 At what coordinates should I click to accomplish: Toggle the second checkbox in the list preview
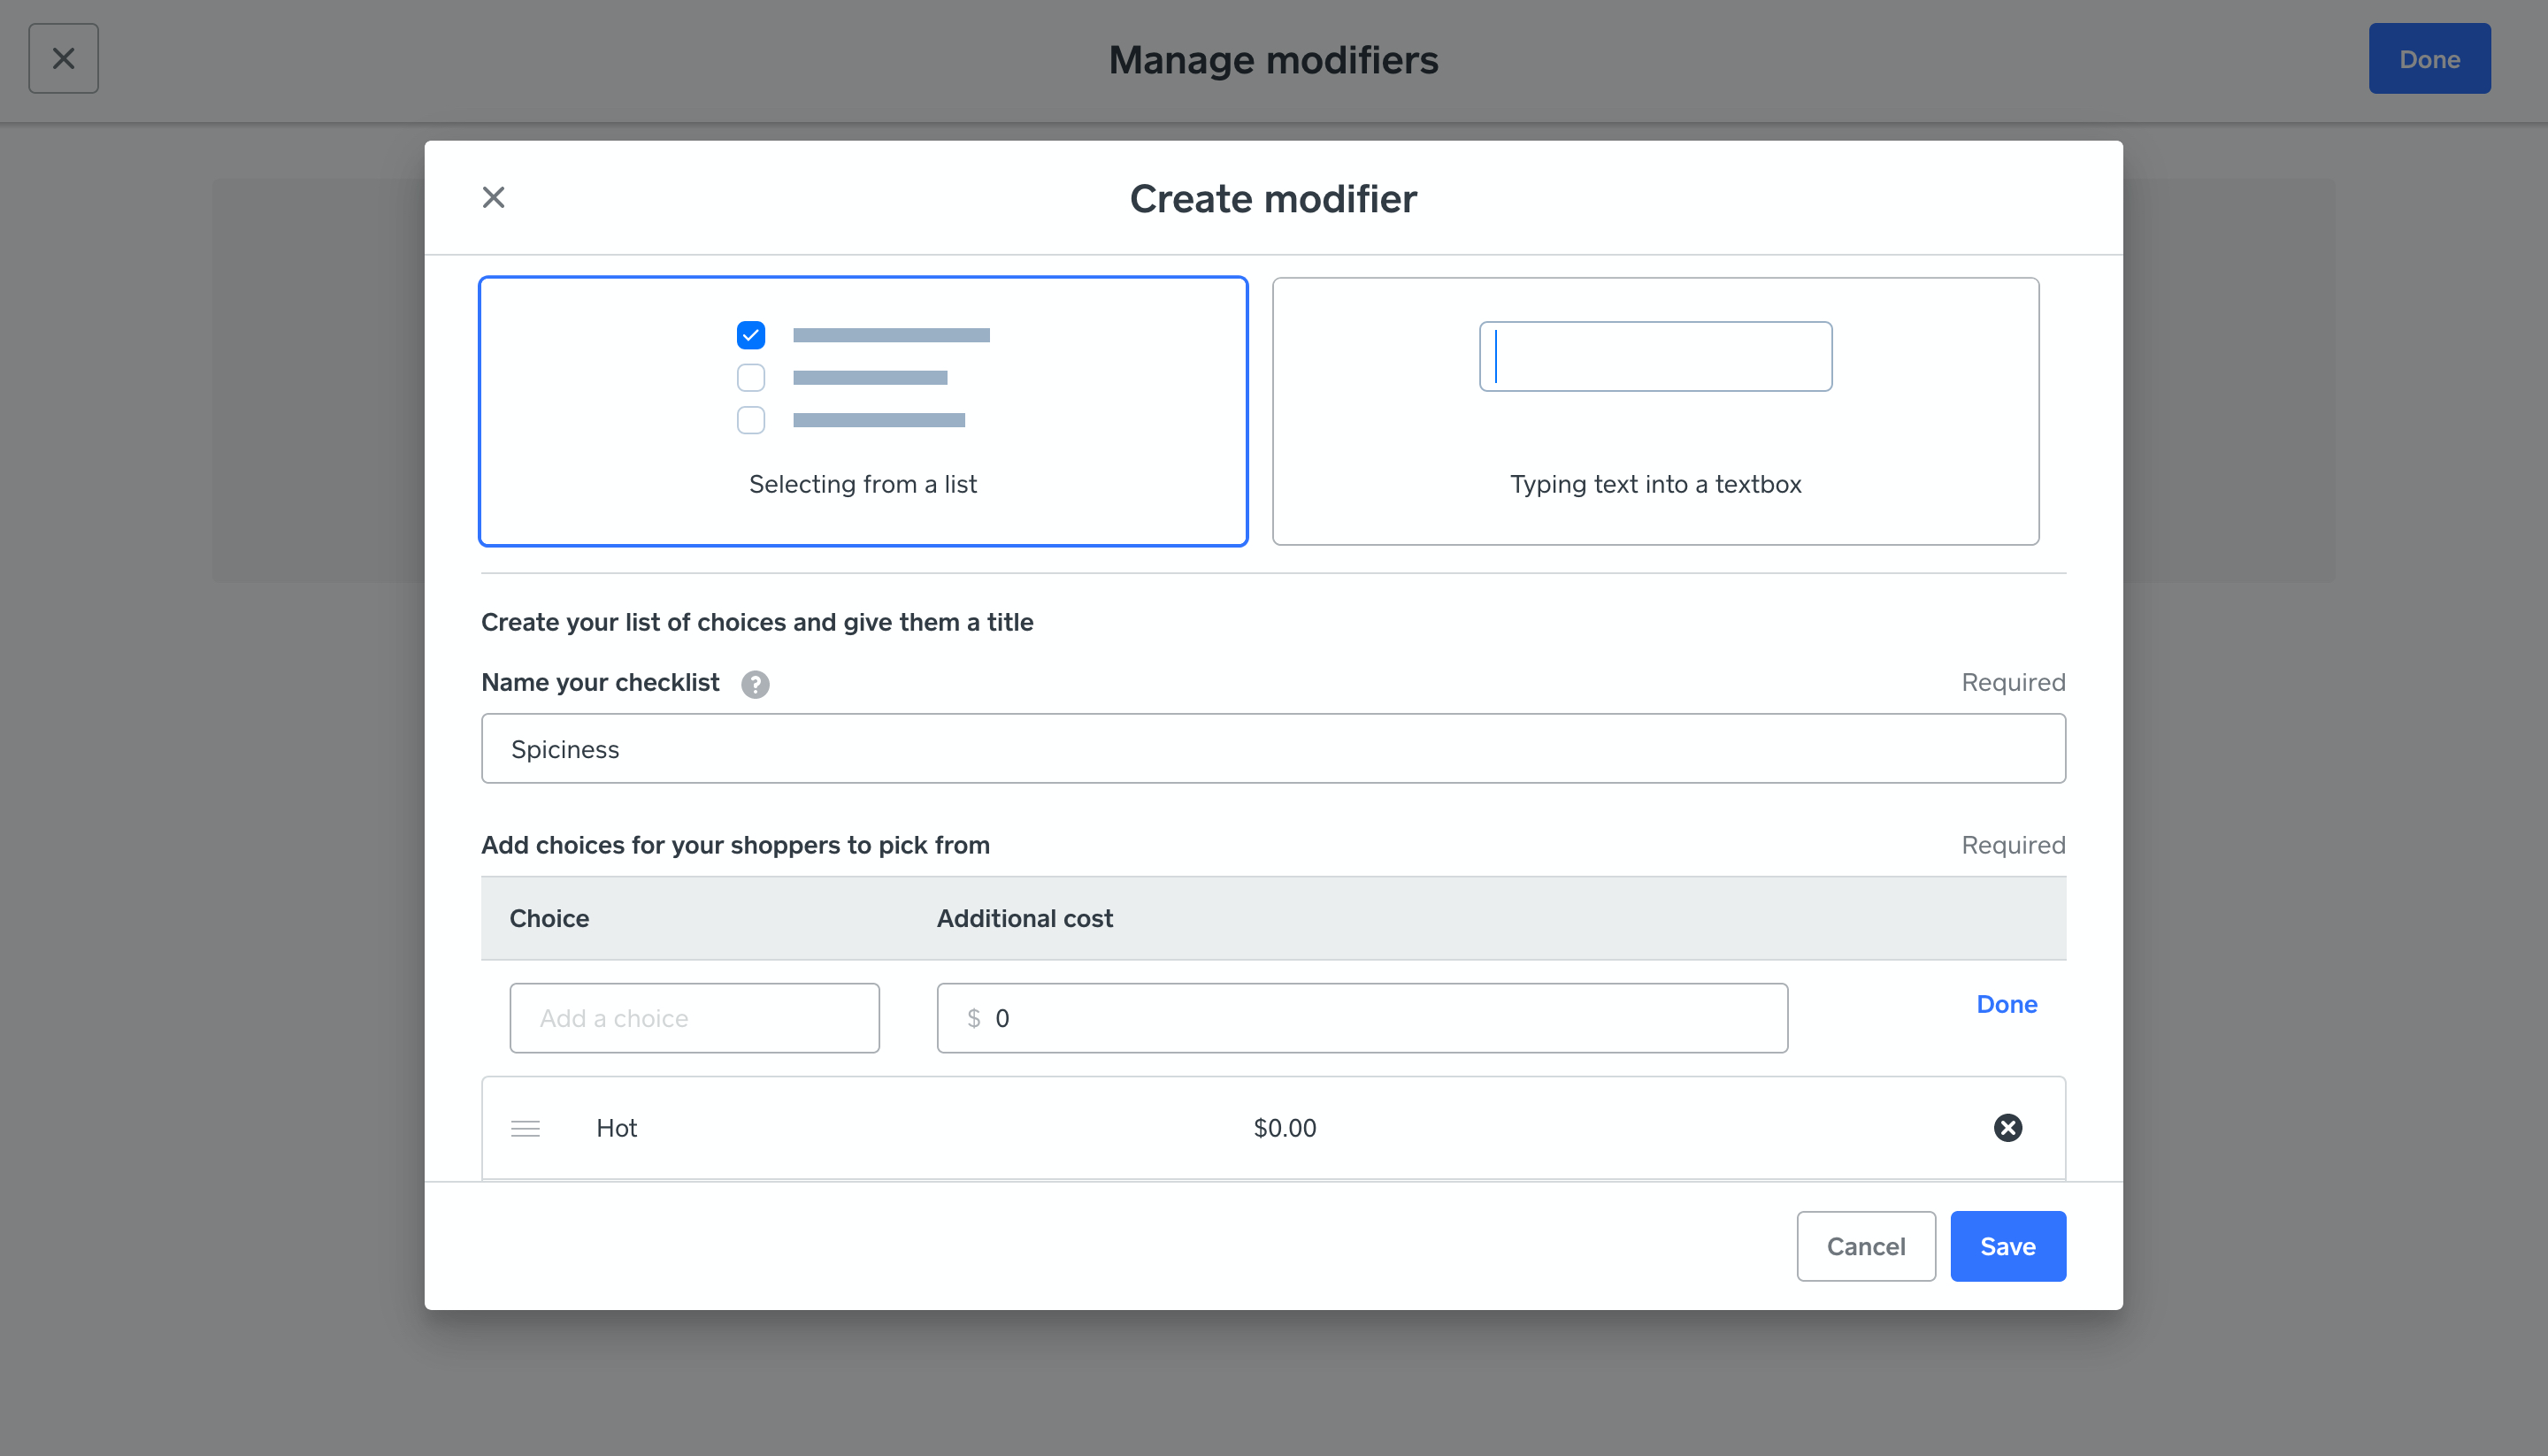[750, 377]
